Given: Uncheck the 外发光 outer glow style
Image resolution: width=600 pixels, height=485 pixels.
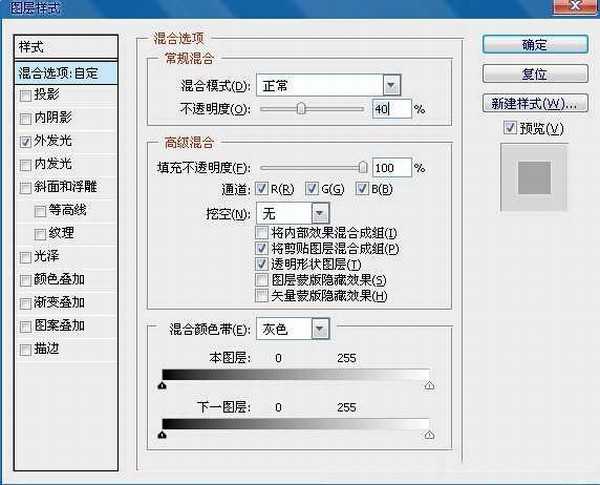Looking at the screenshot, I should coord(26,142).
